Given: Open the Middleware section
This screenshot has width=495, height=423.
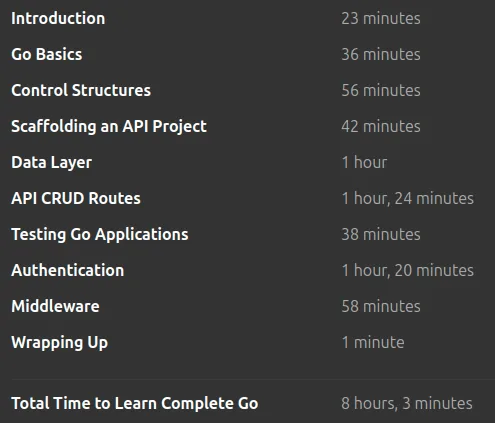Looking at the screenshot, I should 55,306.
